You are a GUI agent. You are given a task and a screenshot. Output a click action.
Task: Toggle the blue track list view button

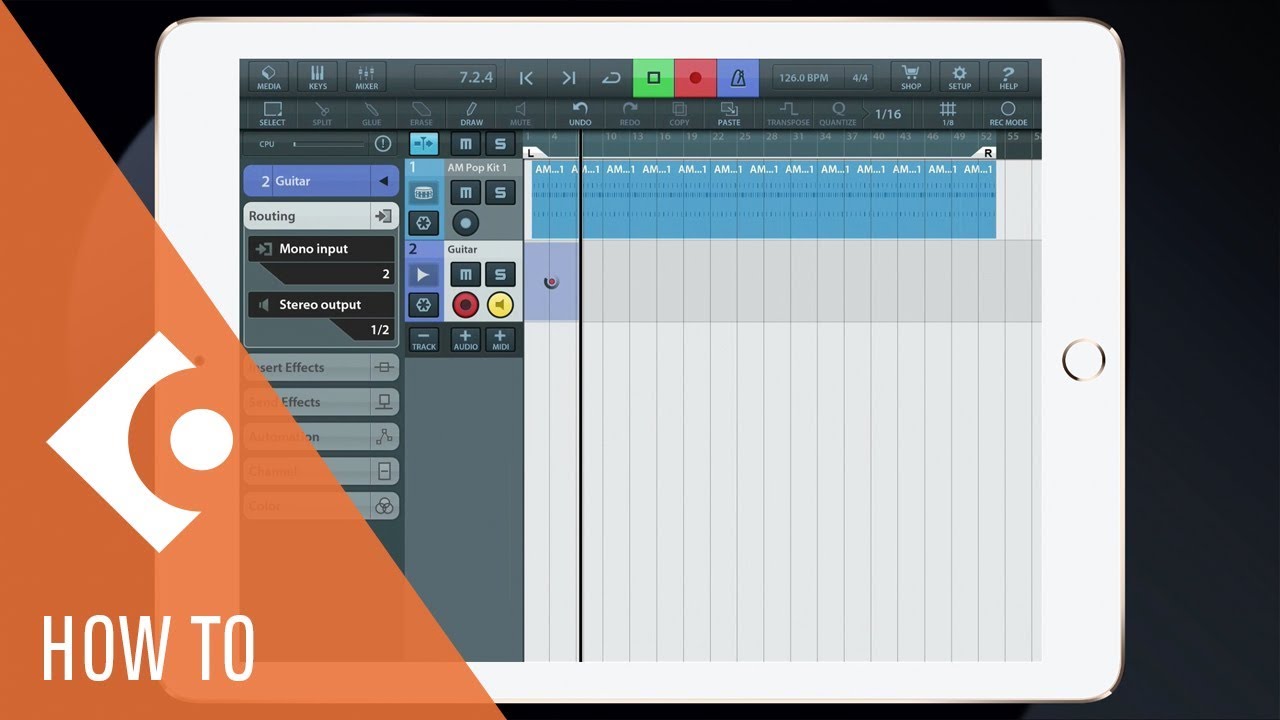point(424,144)
